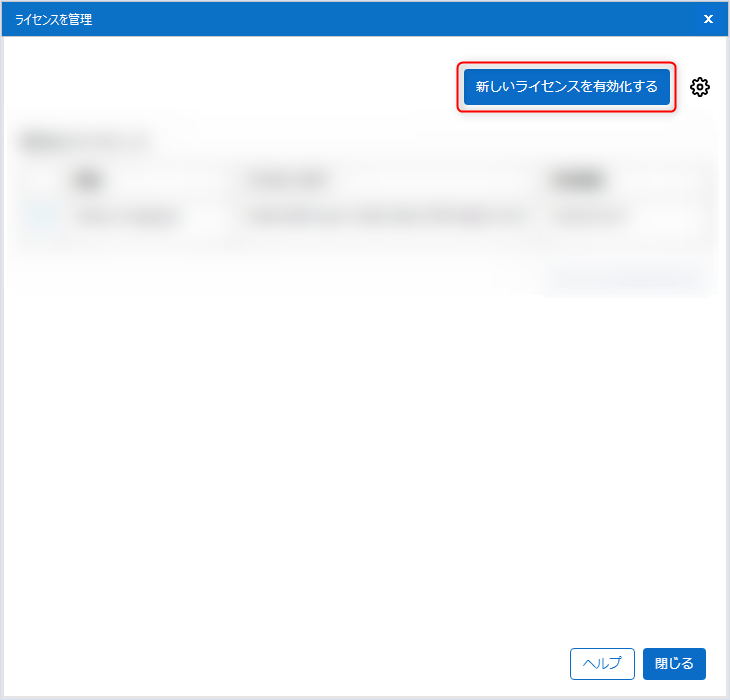The image size is (730, 700).
Task: Click the ヘルプ button
Action: click(x=602, y=663)
